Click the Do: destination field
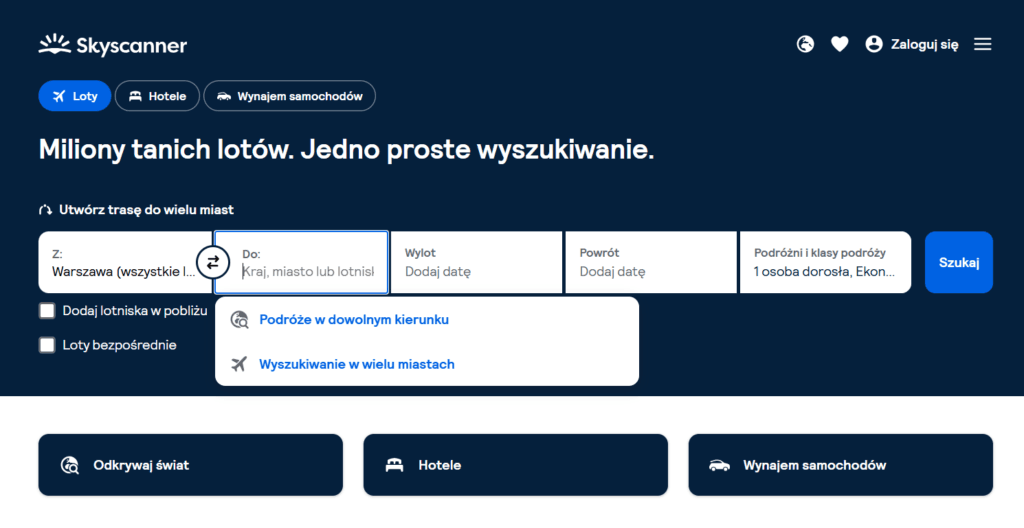The image size is (1024, 528). point(301,263)
